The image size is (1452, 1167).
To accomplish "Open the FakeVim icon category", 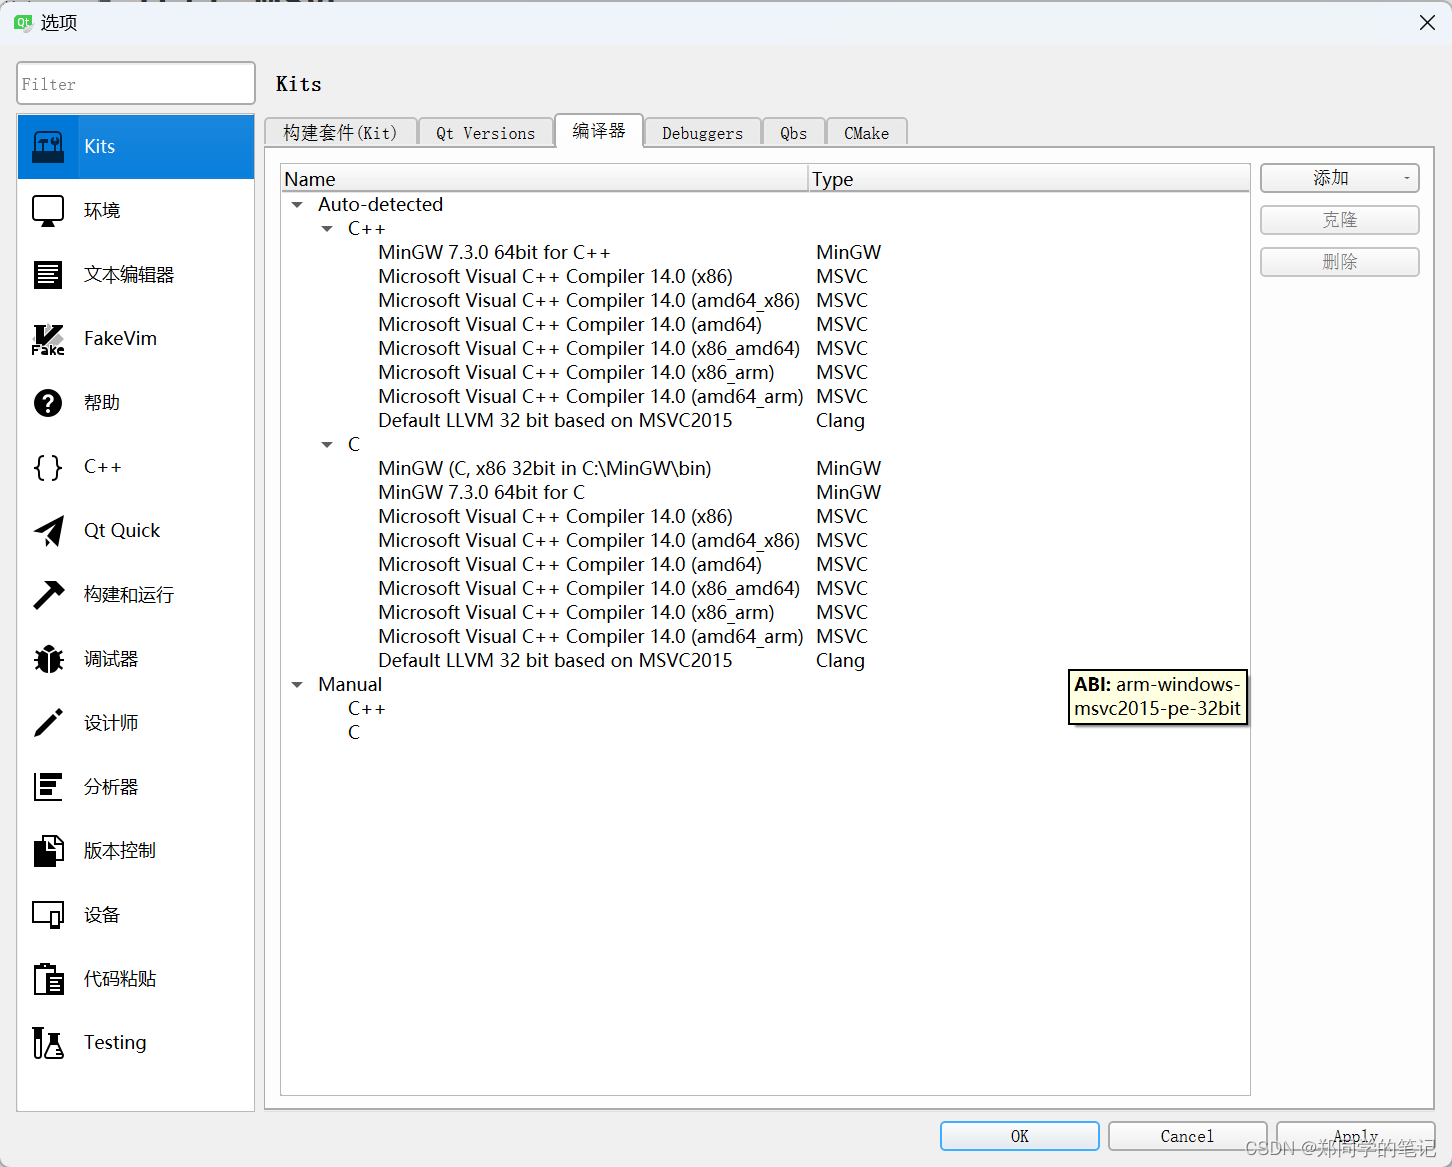I will [x=48, y=339].
